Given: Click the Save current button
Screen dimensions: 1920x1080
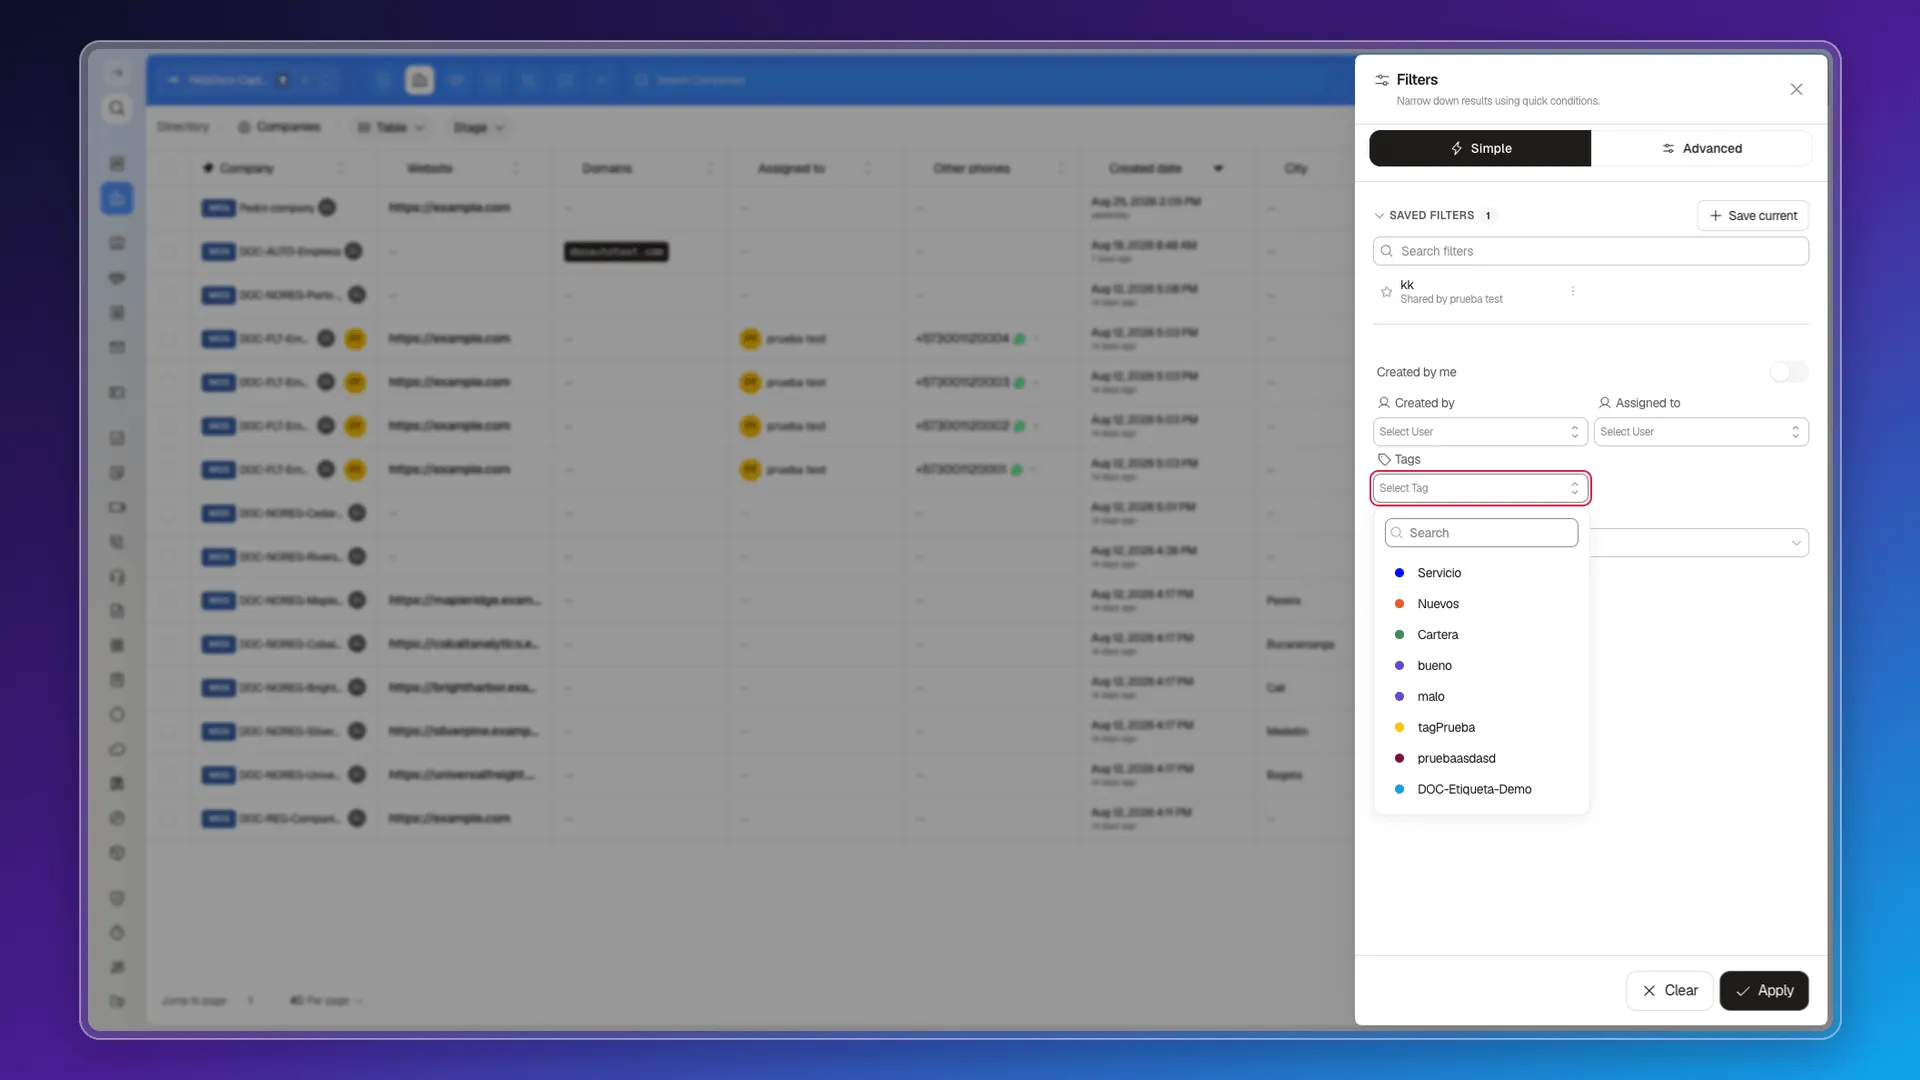Looking at the screenshot, I should [1753, 216].
